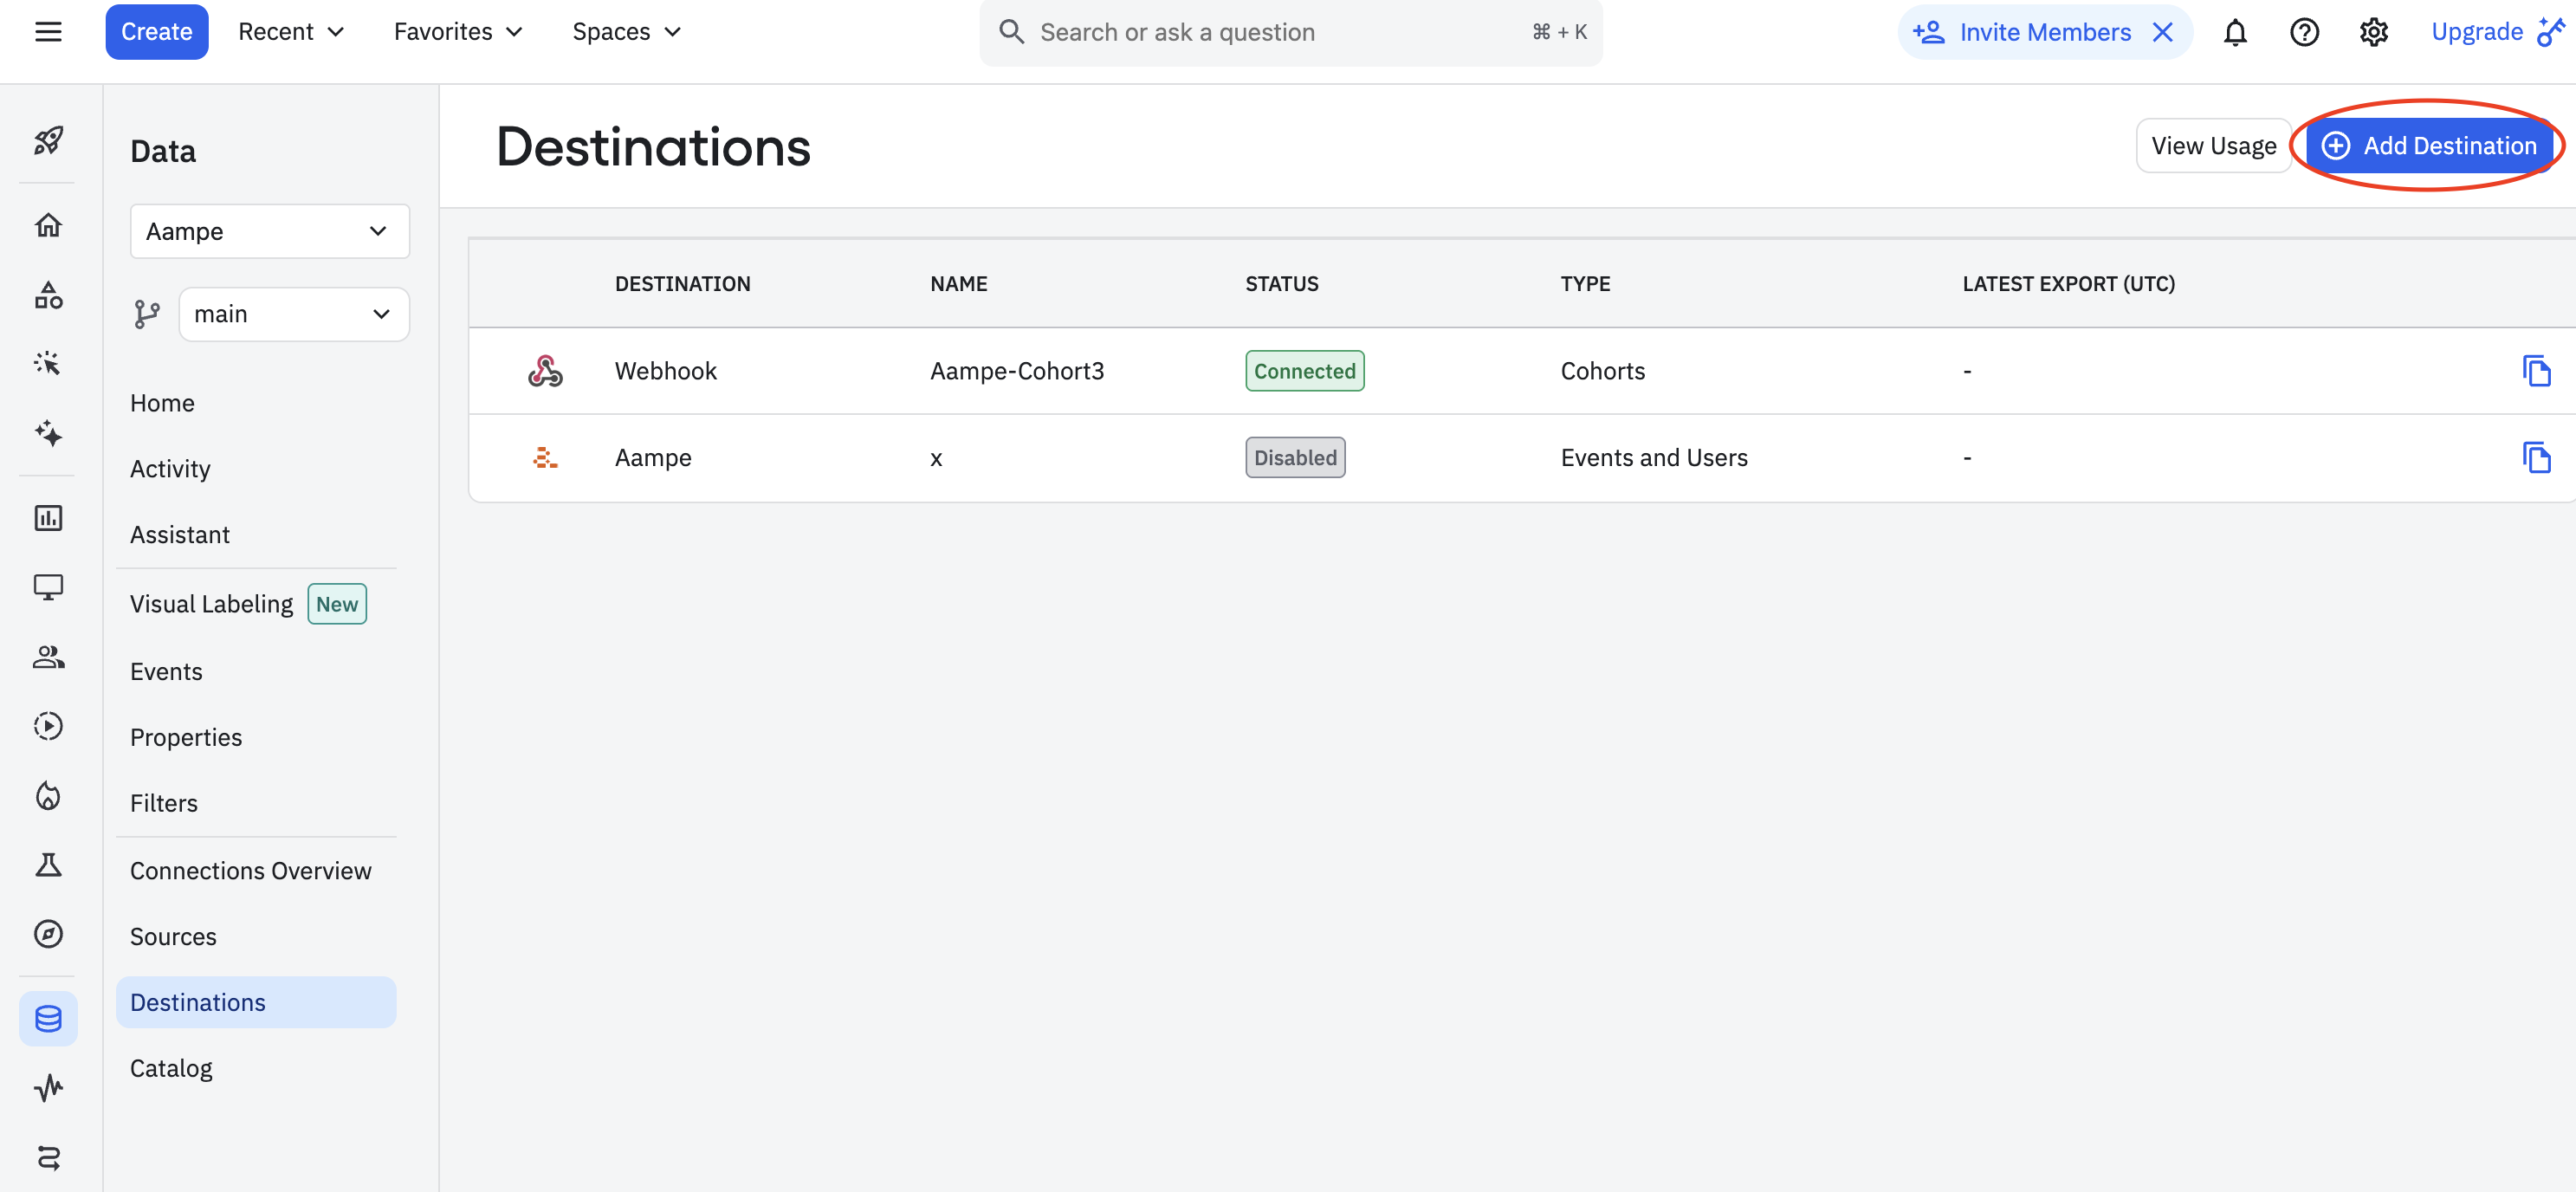The height and width of the screenshot is (1192, 2576).
Task: Open settings gear icon in top bar
Action: [2373, 32]
